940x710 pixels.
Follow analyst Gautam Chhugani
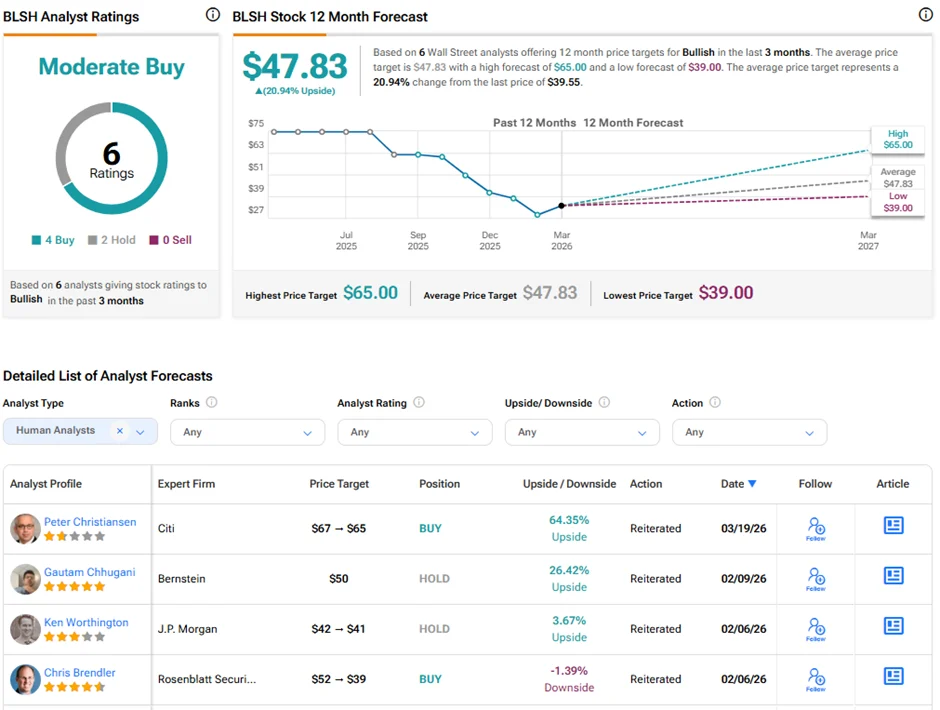816,578
